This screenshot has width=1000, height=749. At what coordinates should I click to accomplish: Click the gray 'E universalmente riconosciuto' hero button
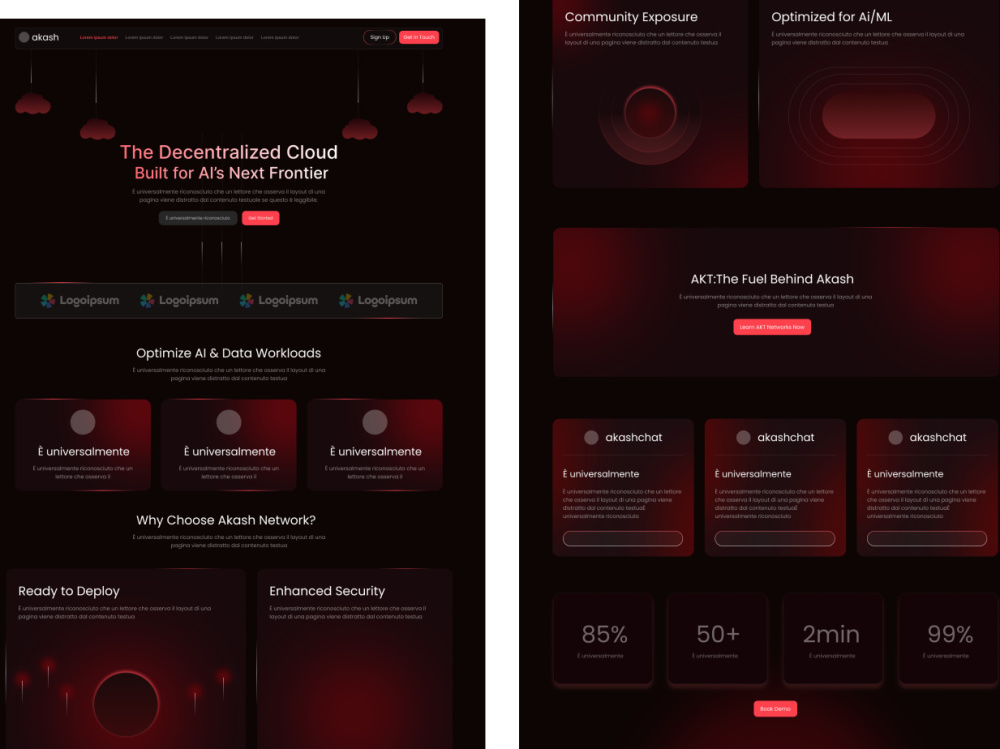tap(198, 218)
